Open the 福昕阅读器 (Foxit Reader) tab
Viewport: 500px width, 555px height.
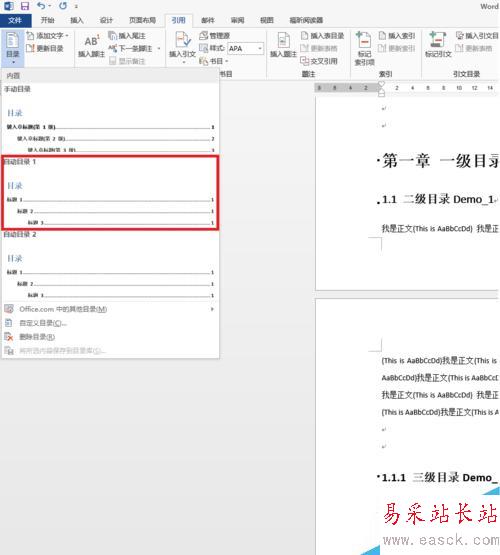pyautogui.click(x=306, y=20)
